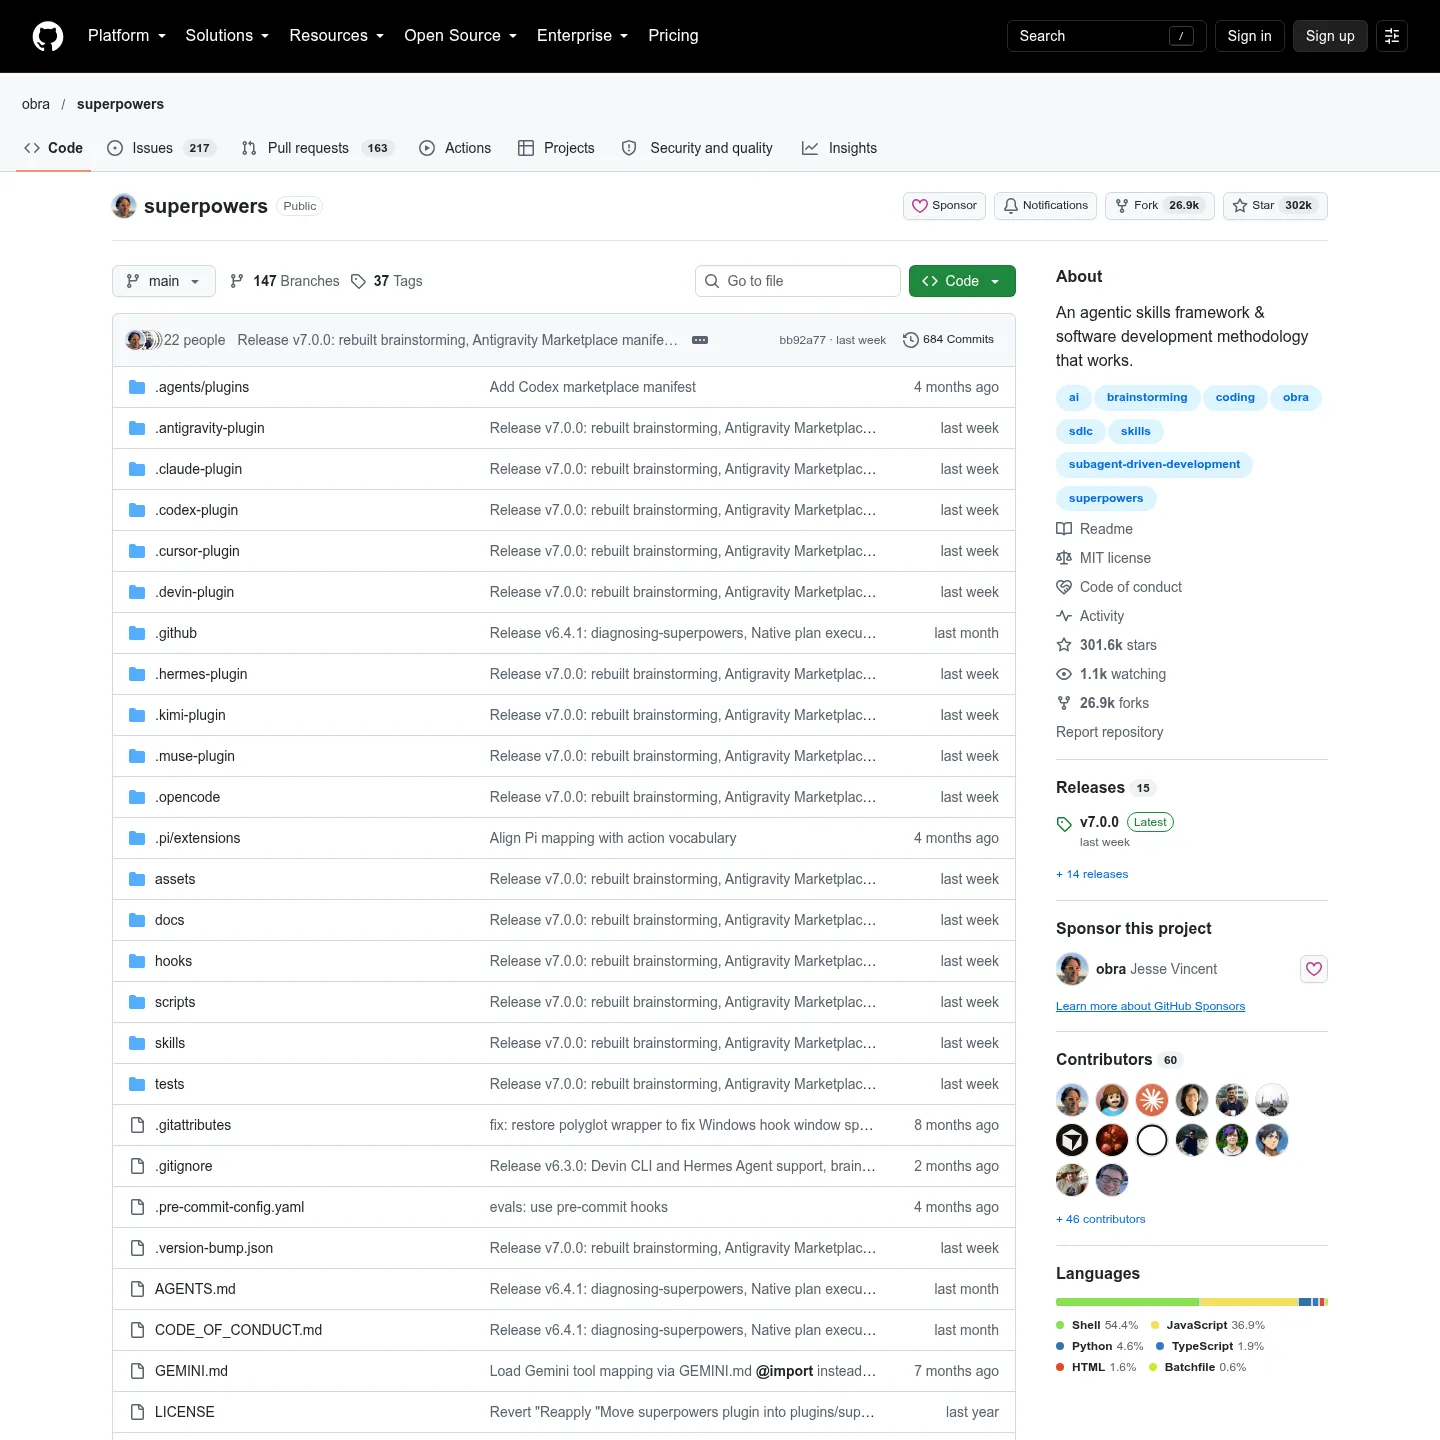The height and width of the screenshot is (1440, 1440).
Task: Open the AGENTS.md file
Action: (195, 1289)
